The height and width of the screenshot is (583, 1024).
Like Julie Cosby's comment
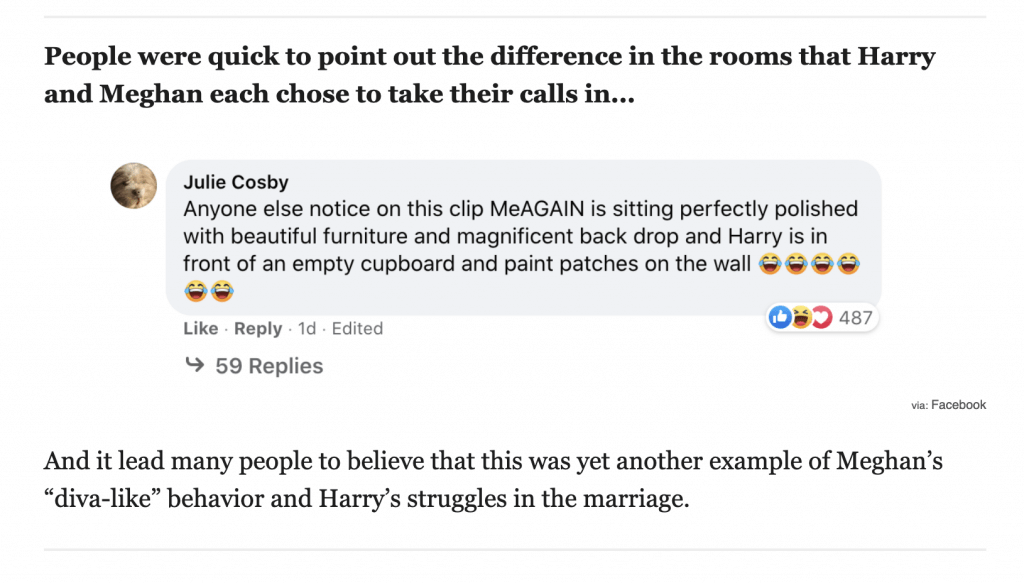[200, 328]
